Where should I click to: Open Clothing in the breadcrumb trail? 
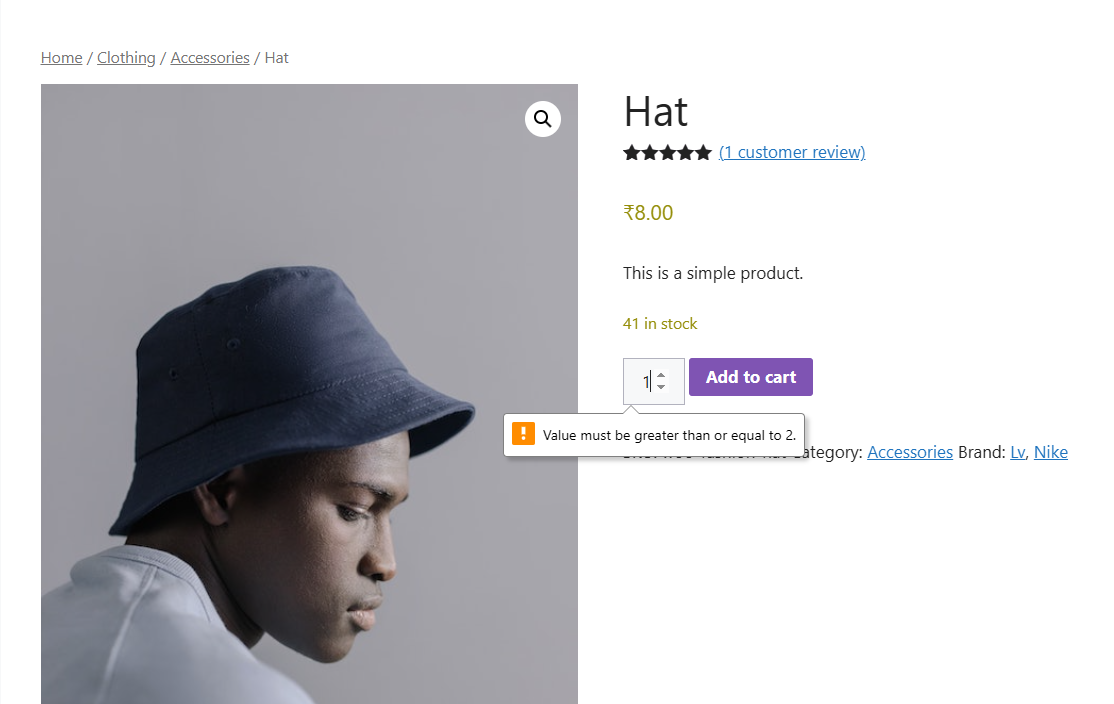[126, 58]
